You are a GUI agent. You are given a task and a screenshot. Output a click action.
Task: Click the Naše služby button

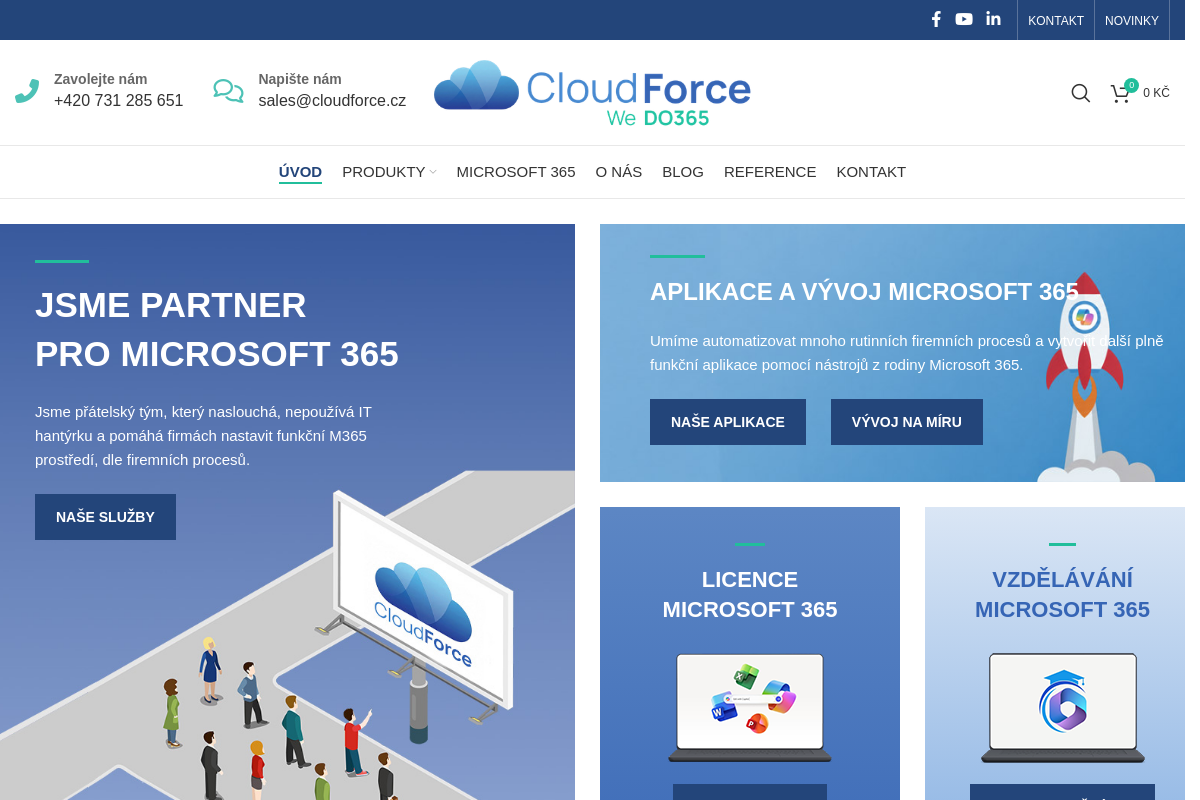click(105, 517)
